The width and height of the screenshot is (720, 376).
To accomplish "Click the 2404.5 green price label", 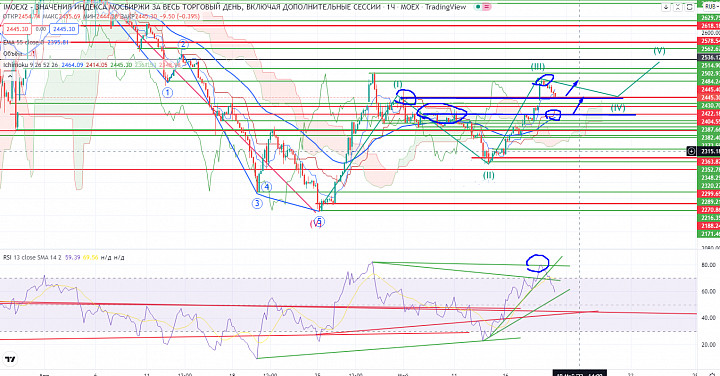I will pos(710,122).
